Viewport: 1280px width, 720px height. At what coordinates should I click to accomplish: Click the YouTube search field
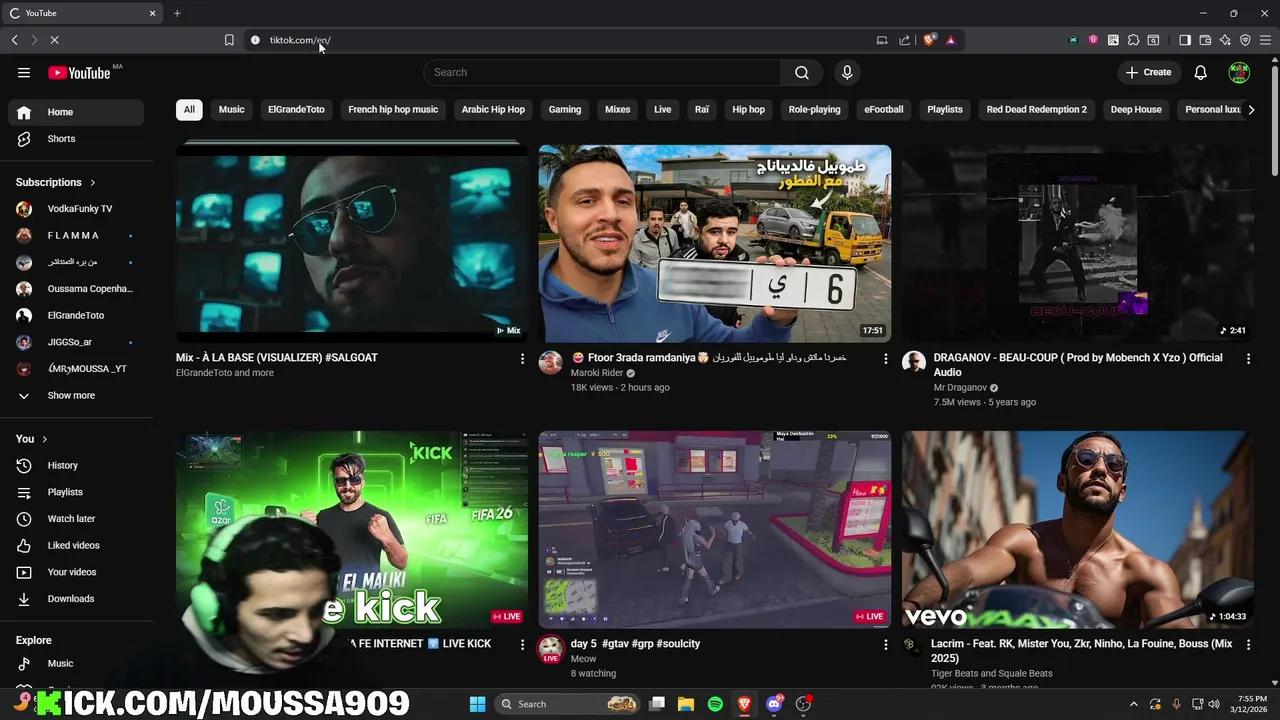coord(602,72)
